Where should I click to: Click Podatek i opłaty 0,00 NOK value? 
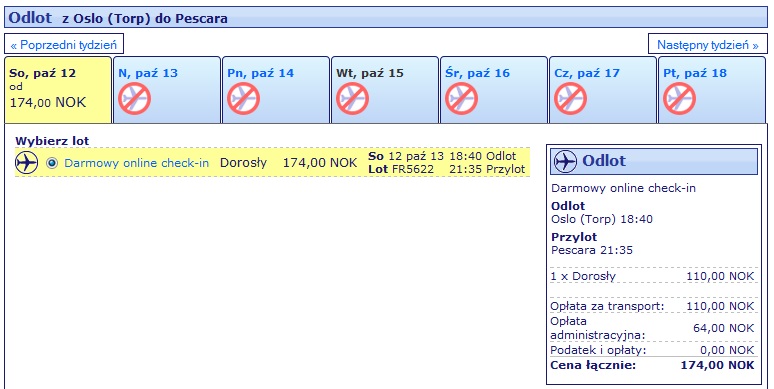click(727, 350)
